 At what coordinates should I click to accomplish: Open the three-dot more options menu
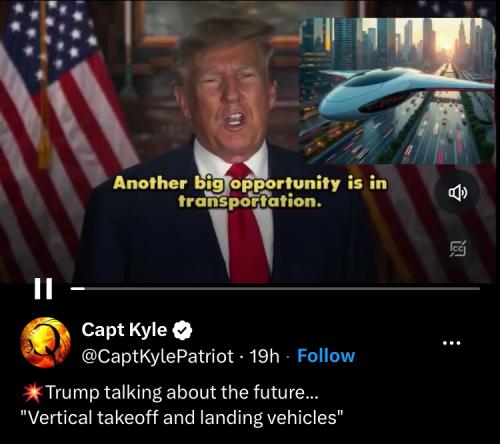coord(452,342)
